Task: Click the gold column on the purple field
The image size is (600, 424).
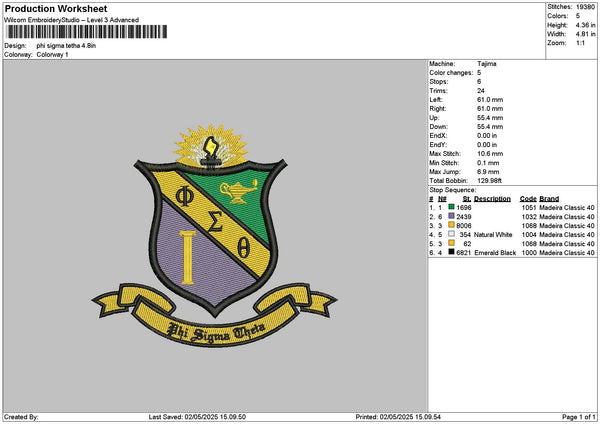Action: click(188, 258)
